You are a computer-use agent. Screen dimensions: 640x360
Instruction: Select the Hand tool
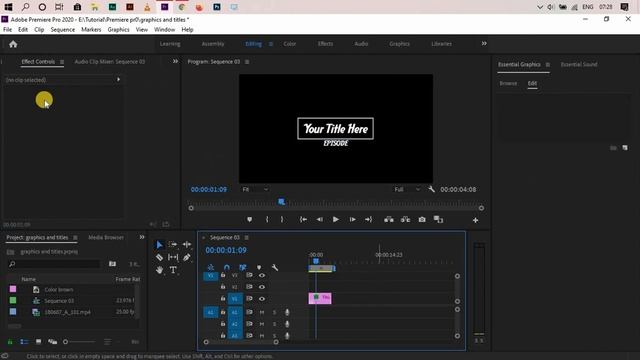point(160,270)
